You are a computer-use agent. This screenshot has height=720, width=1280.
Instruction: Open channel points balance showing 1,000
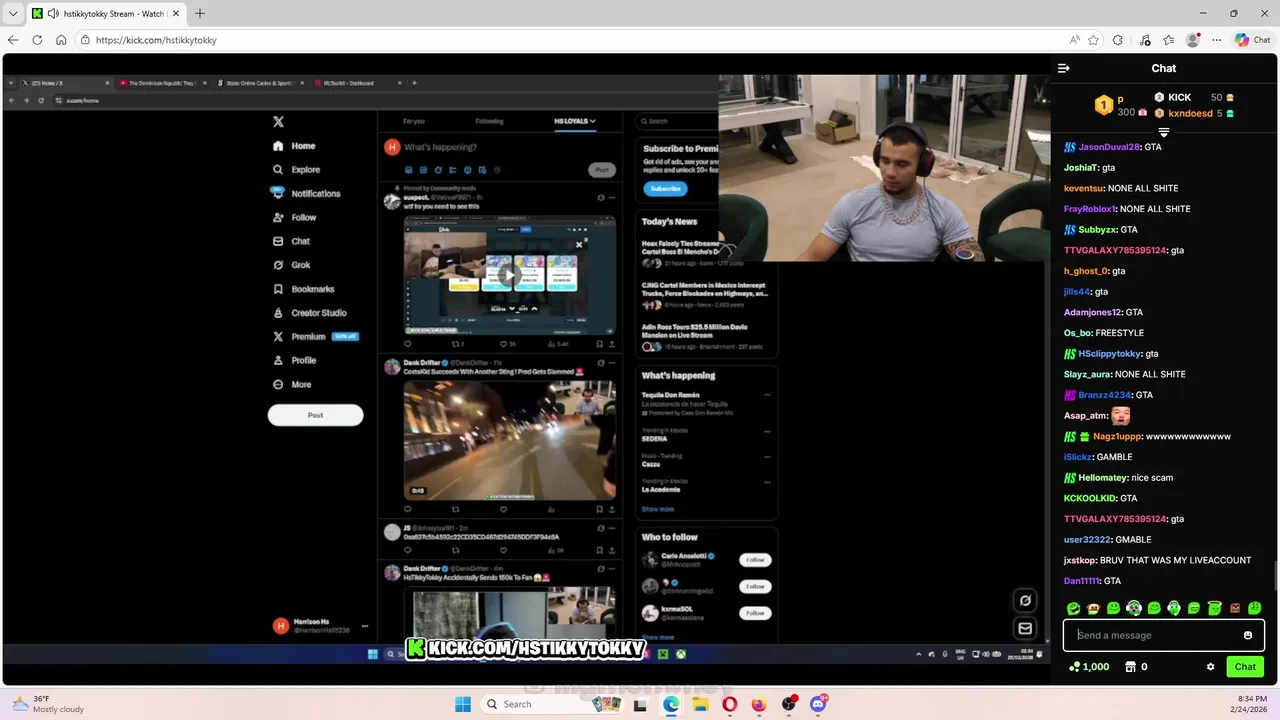1089,667
